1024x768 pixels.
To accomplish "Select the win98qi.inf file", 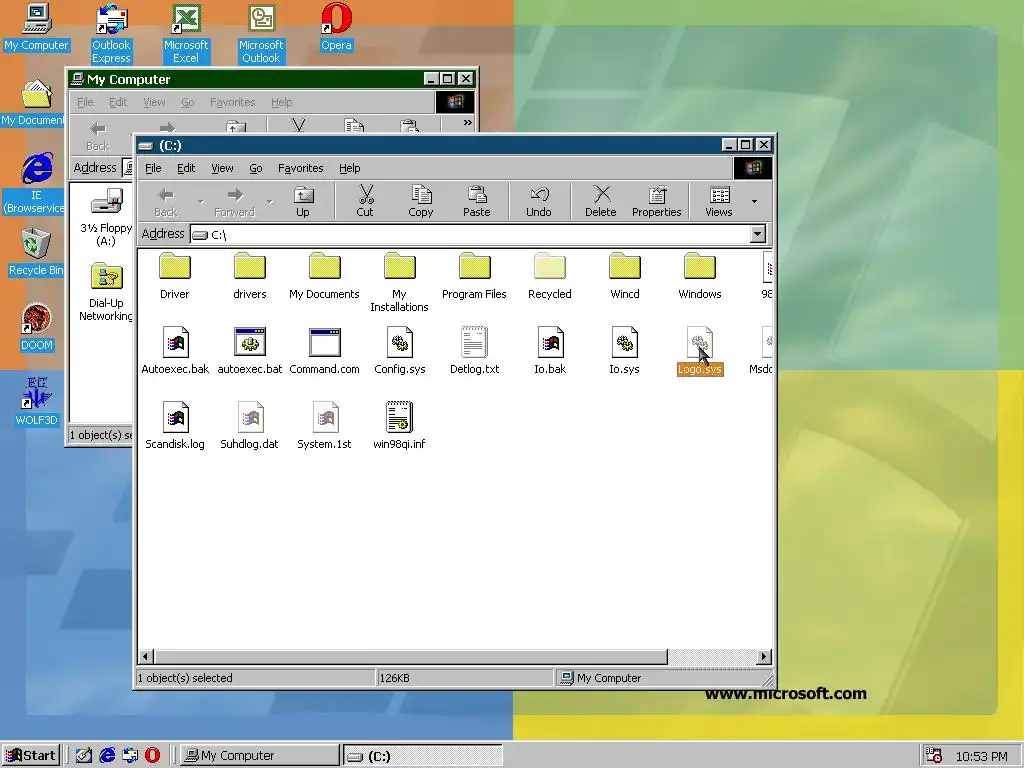I will 399,426.
